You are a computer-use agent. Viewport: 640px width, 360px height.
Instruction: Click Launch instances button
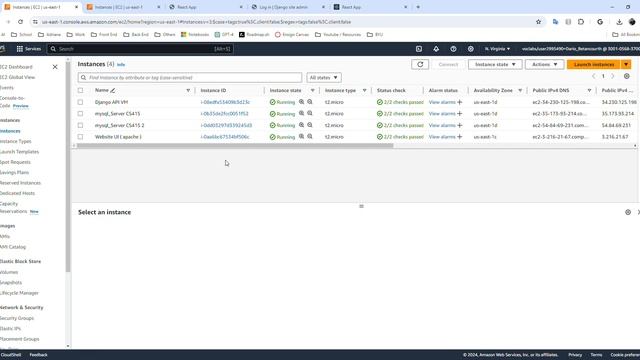(594, 64)
